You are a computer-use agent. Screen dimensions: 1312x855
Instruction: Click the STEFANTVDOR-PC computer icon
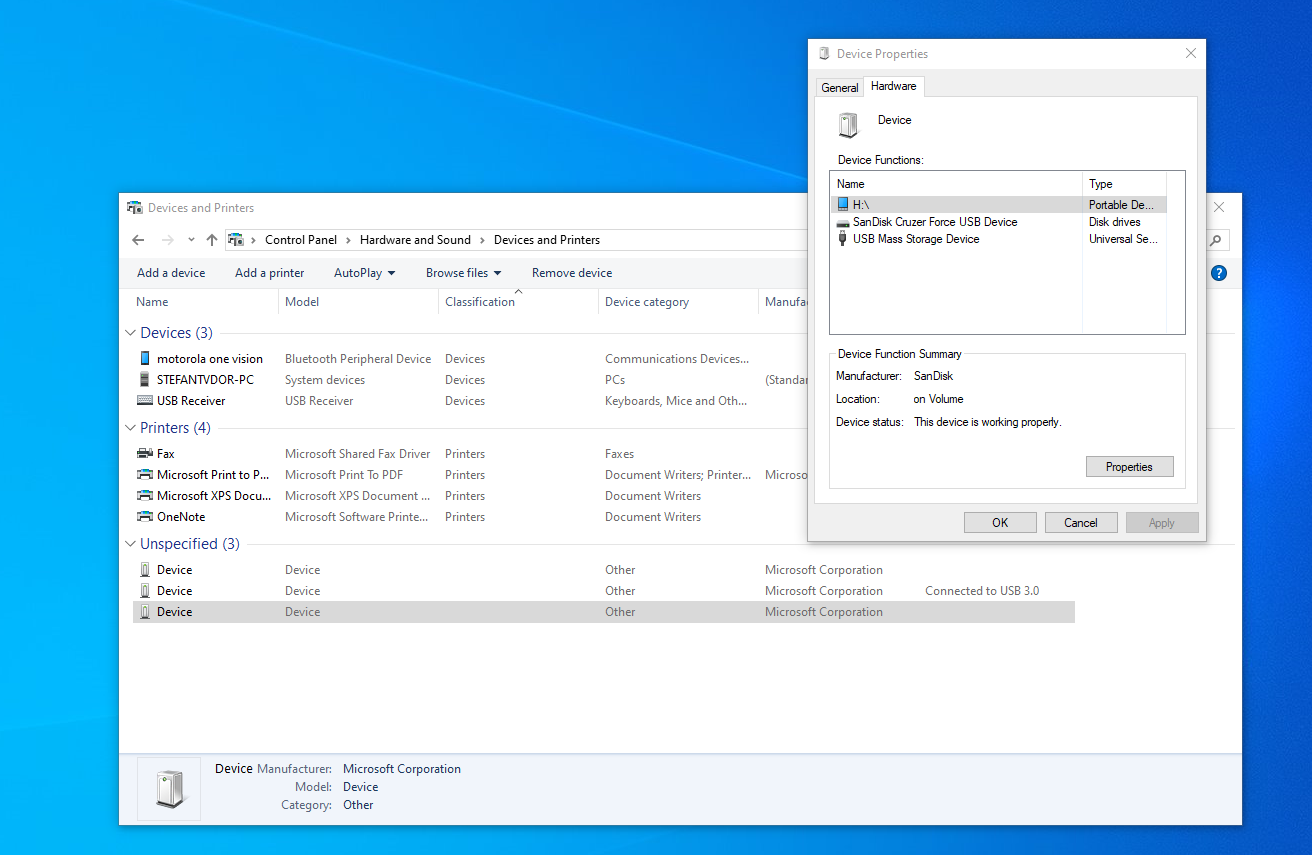(145, 379)
